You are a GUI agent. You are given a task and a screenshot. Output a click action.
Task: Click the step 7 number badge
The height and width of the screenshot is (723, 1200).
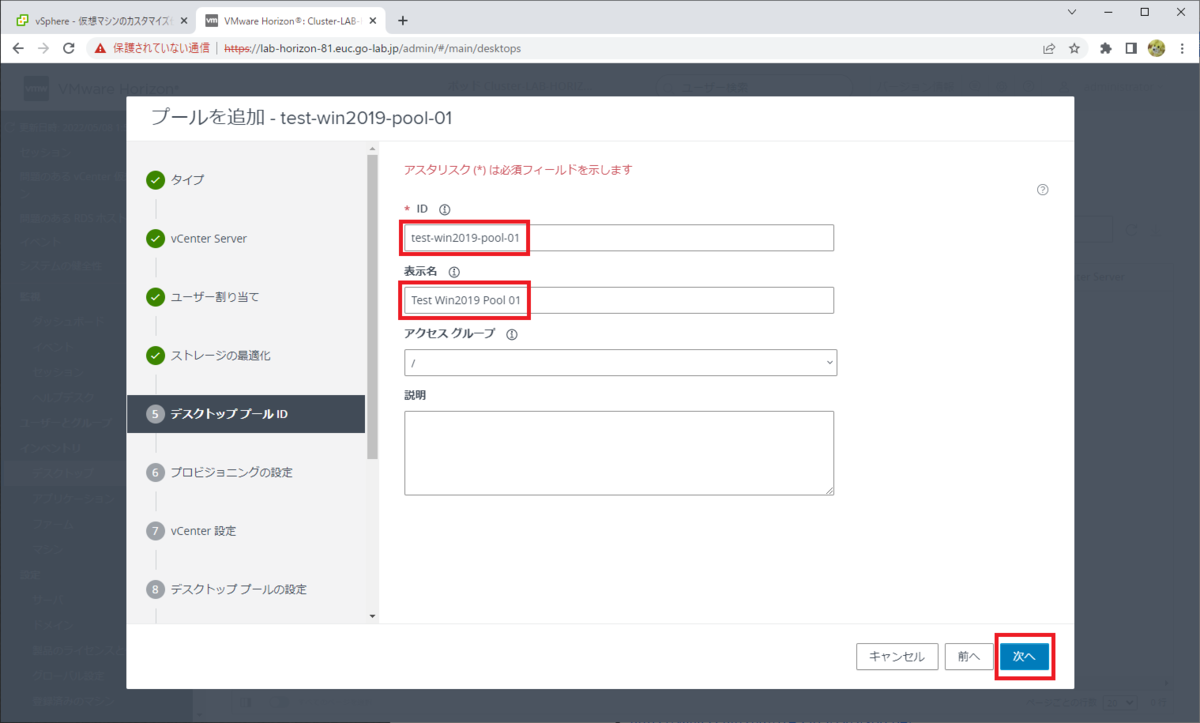coord(155,531)
